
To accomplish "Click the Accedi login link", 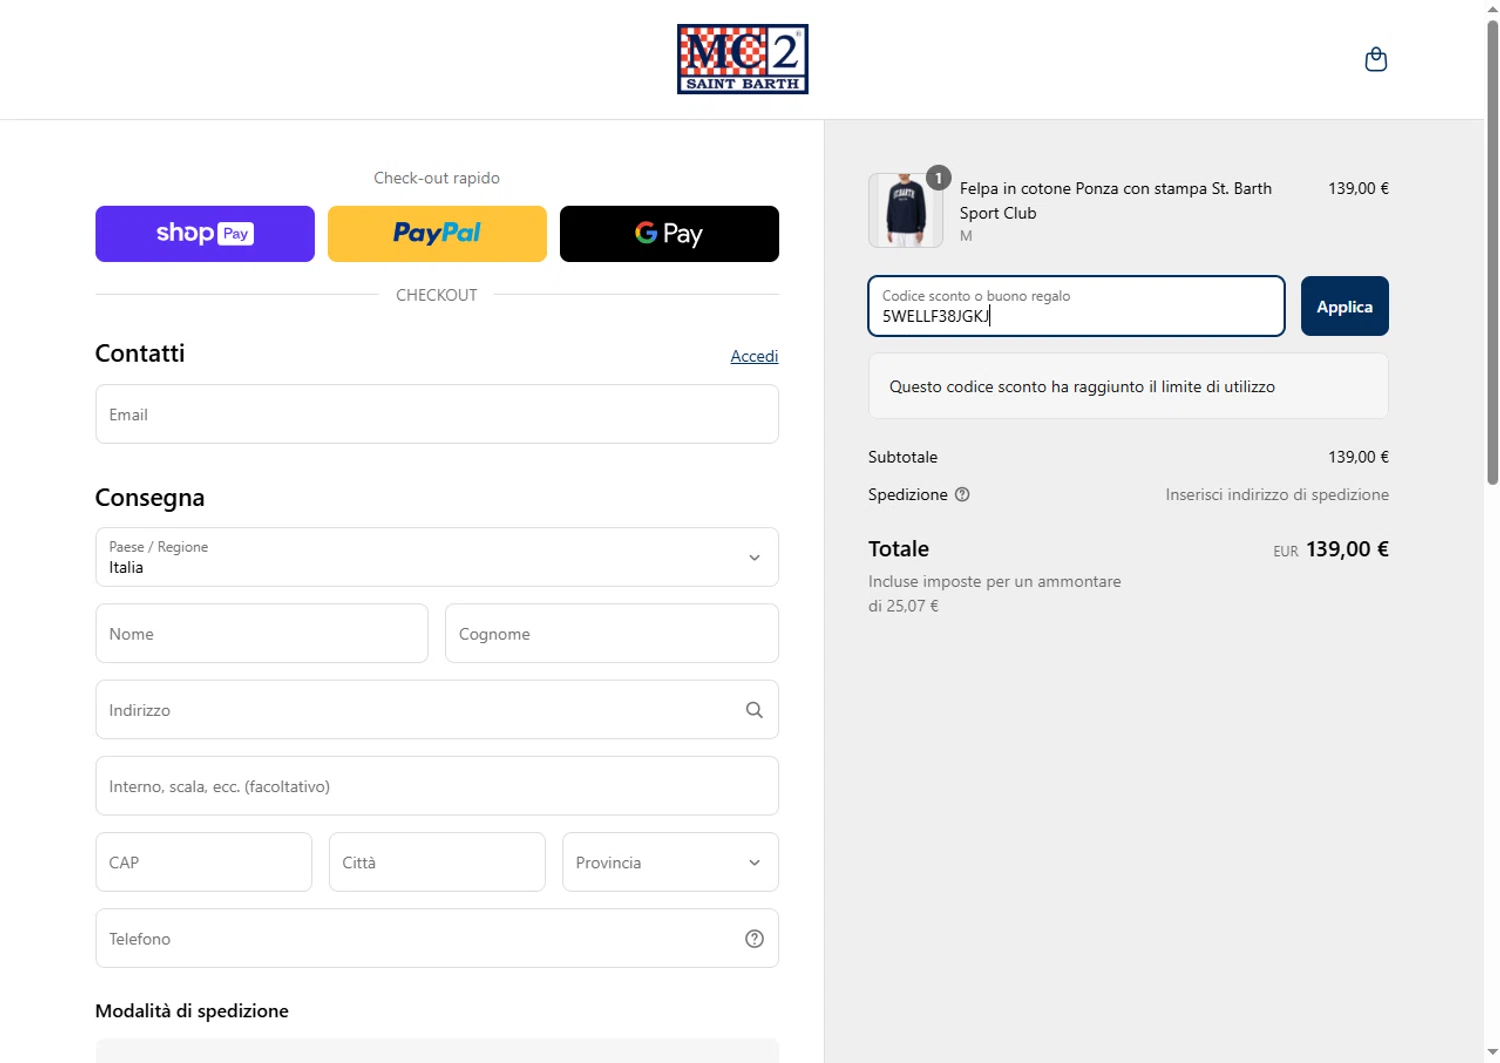I will tap(754, 356).
